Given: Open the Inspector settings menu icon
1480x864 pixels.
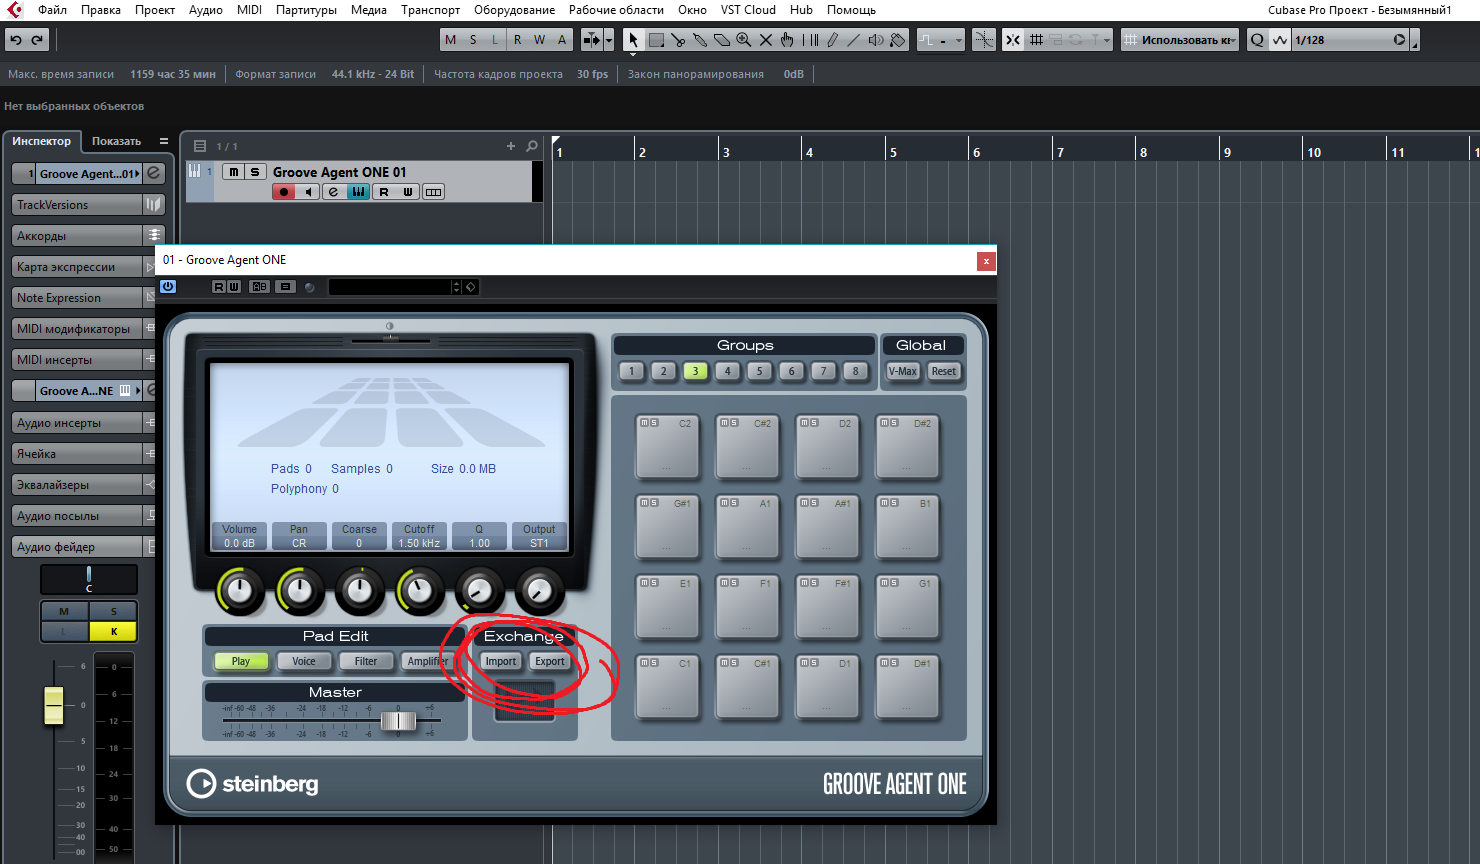Looking at the screenshot, I should pyautogui.click(x=164, y=141).
